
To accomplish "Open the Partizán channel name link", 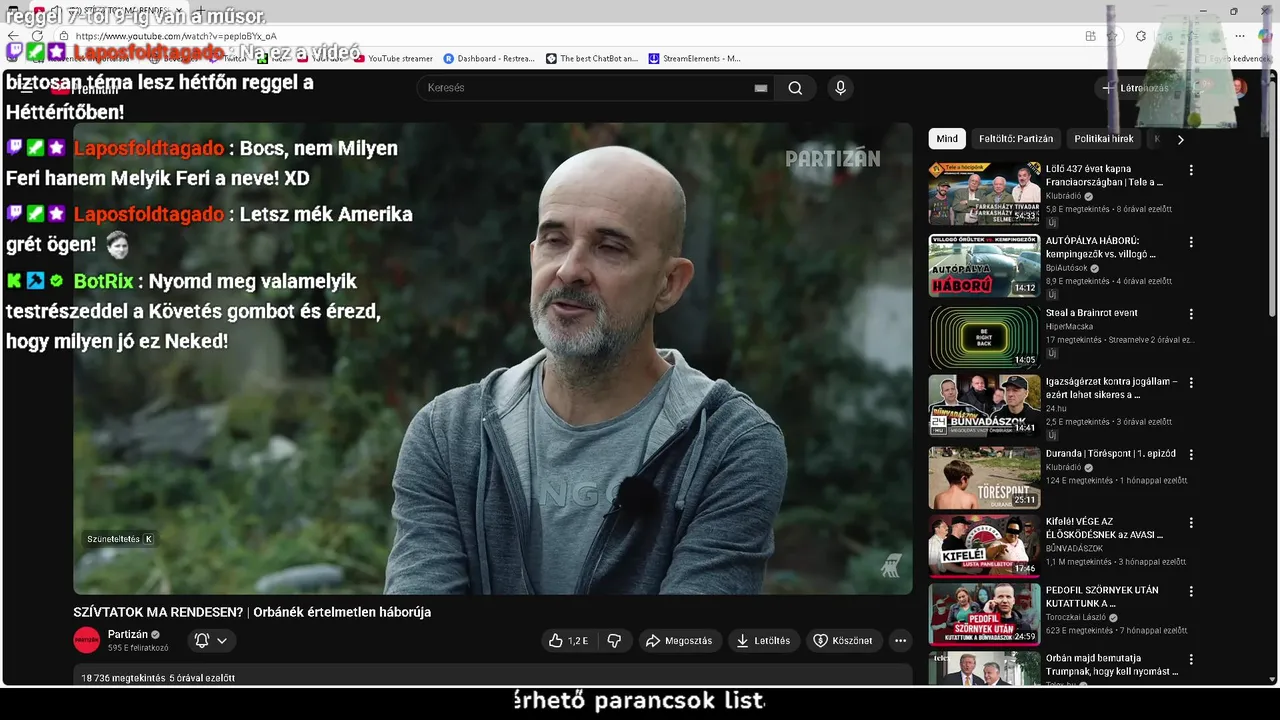I will 128,634.
